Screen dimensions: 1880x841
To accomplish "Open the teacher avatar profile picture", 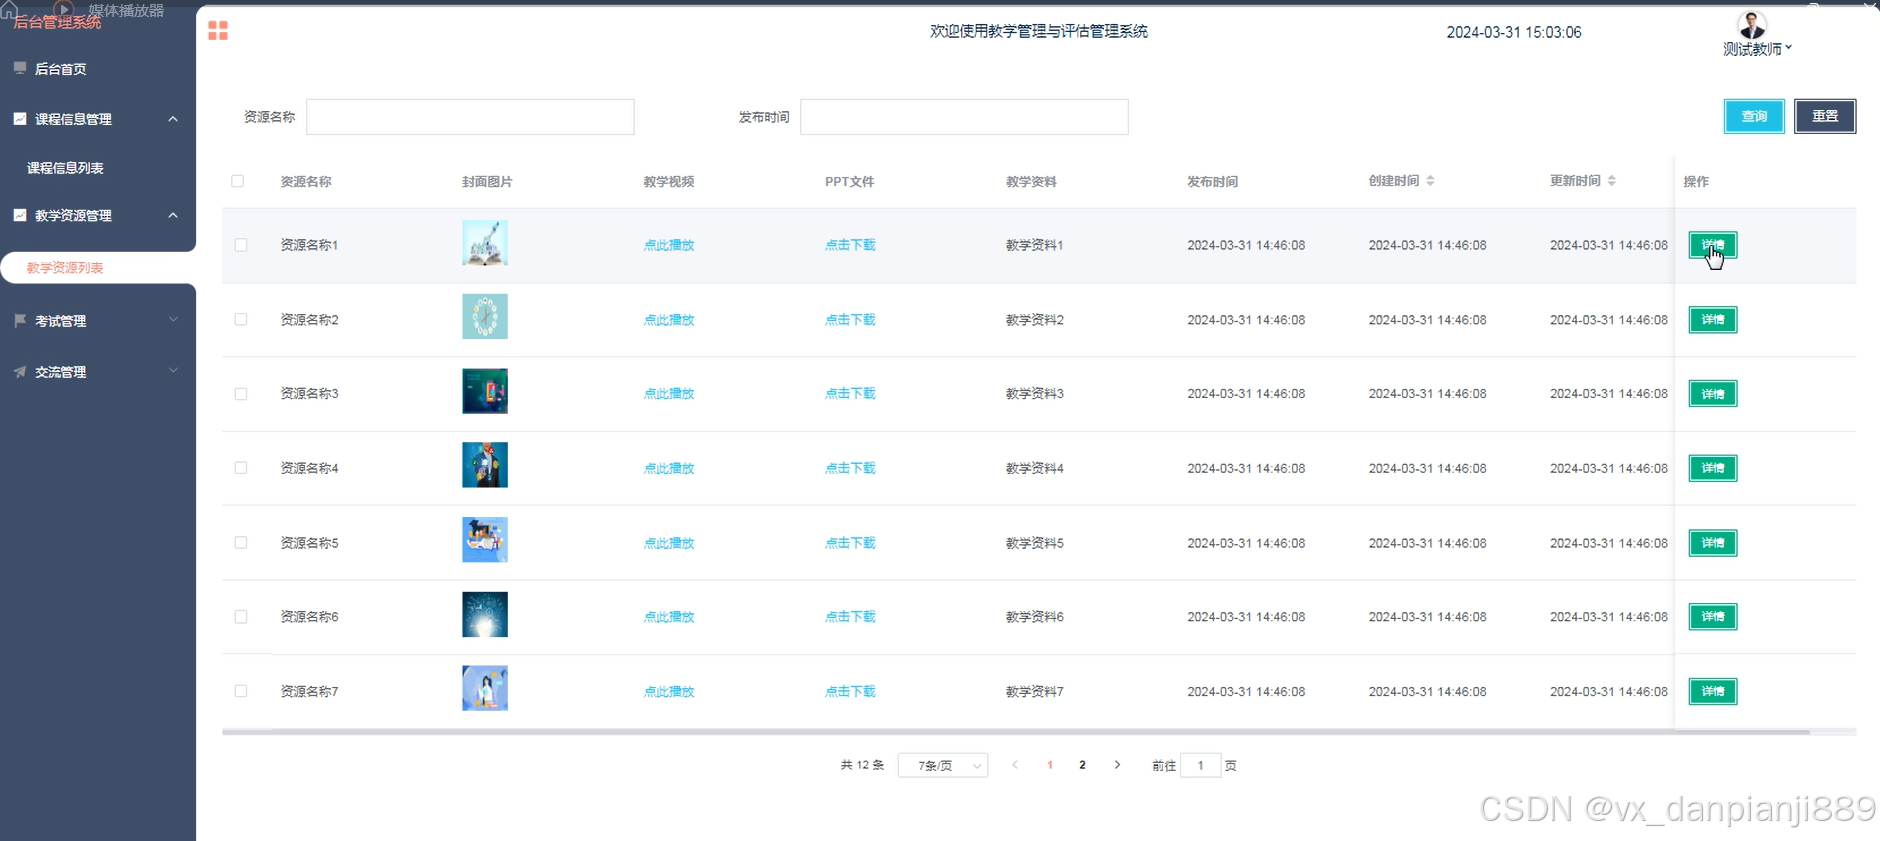I will tap(1752, 24).
